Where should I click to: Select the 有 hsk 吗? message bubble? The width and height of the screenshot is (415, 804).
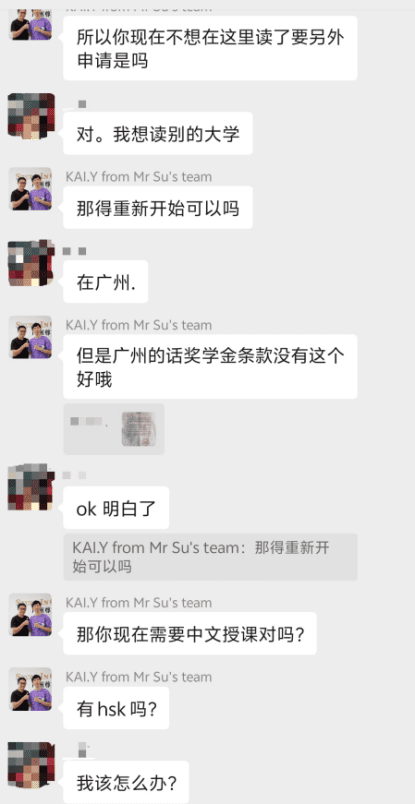pos(116,708)
